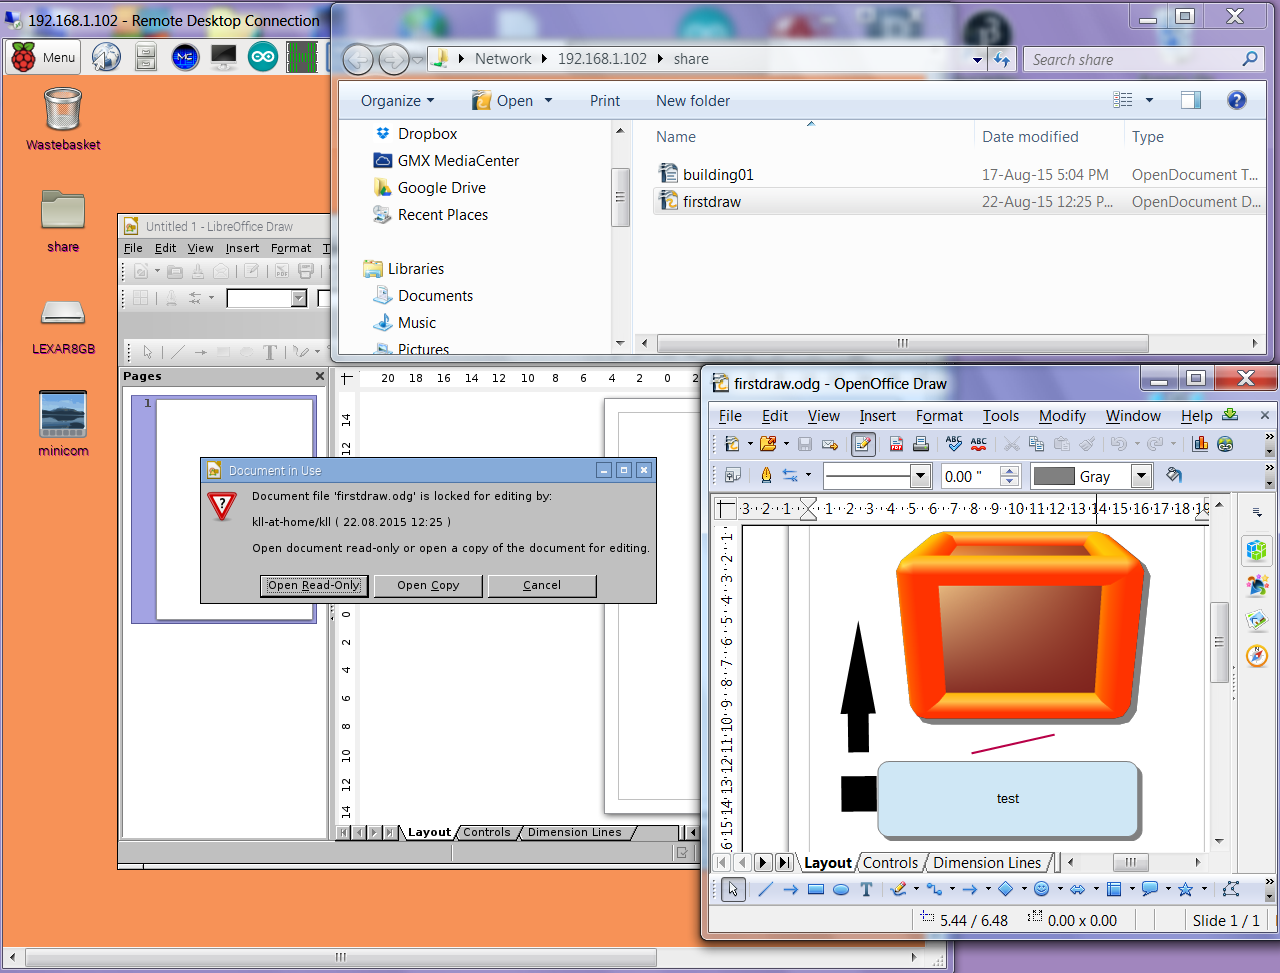Image resolution: width=1280 pixels, height=973 pixels.
Task: Select the Text tool in OpenOffice Draw
Action: coord(866,889)
